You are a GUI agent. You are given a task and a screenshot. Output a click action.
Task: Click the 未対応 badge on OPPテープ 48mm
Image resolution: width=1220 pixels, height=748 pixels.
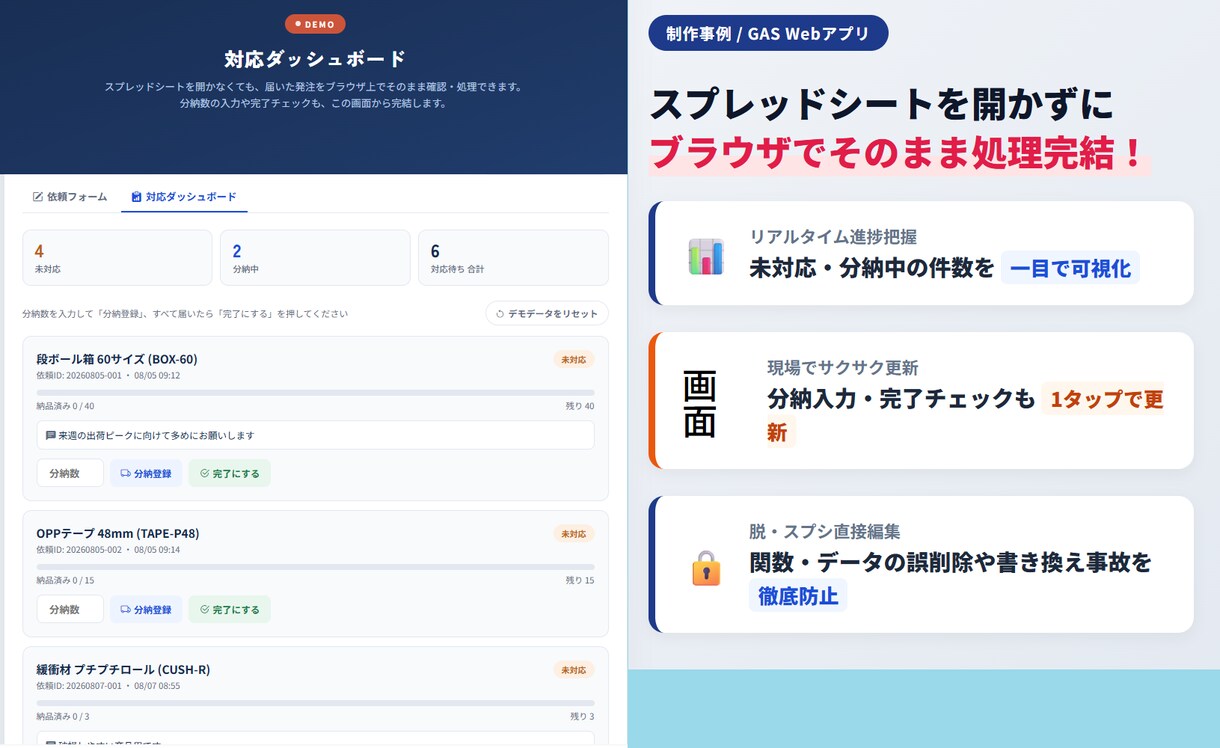coord(573,533)
